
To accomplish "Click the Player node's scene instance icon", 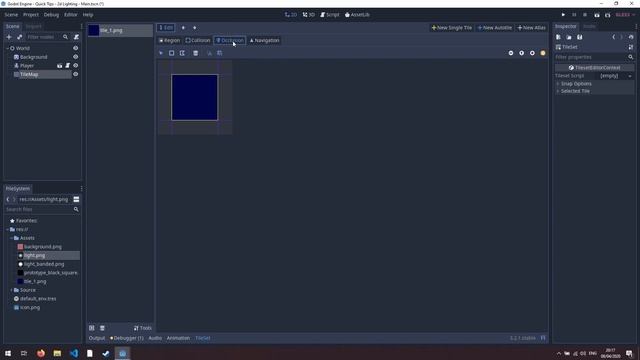I will click(60, 66).
